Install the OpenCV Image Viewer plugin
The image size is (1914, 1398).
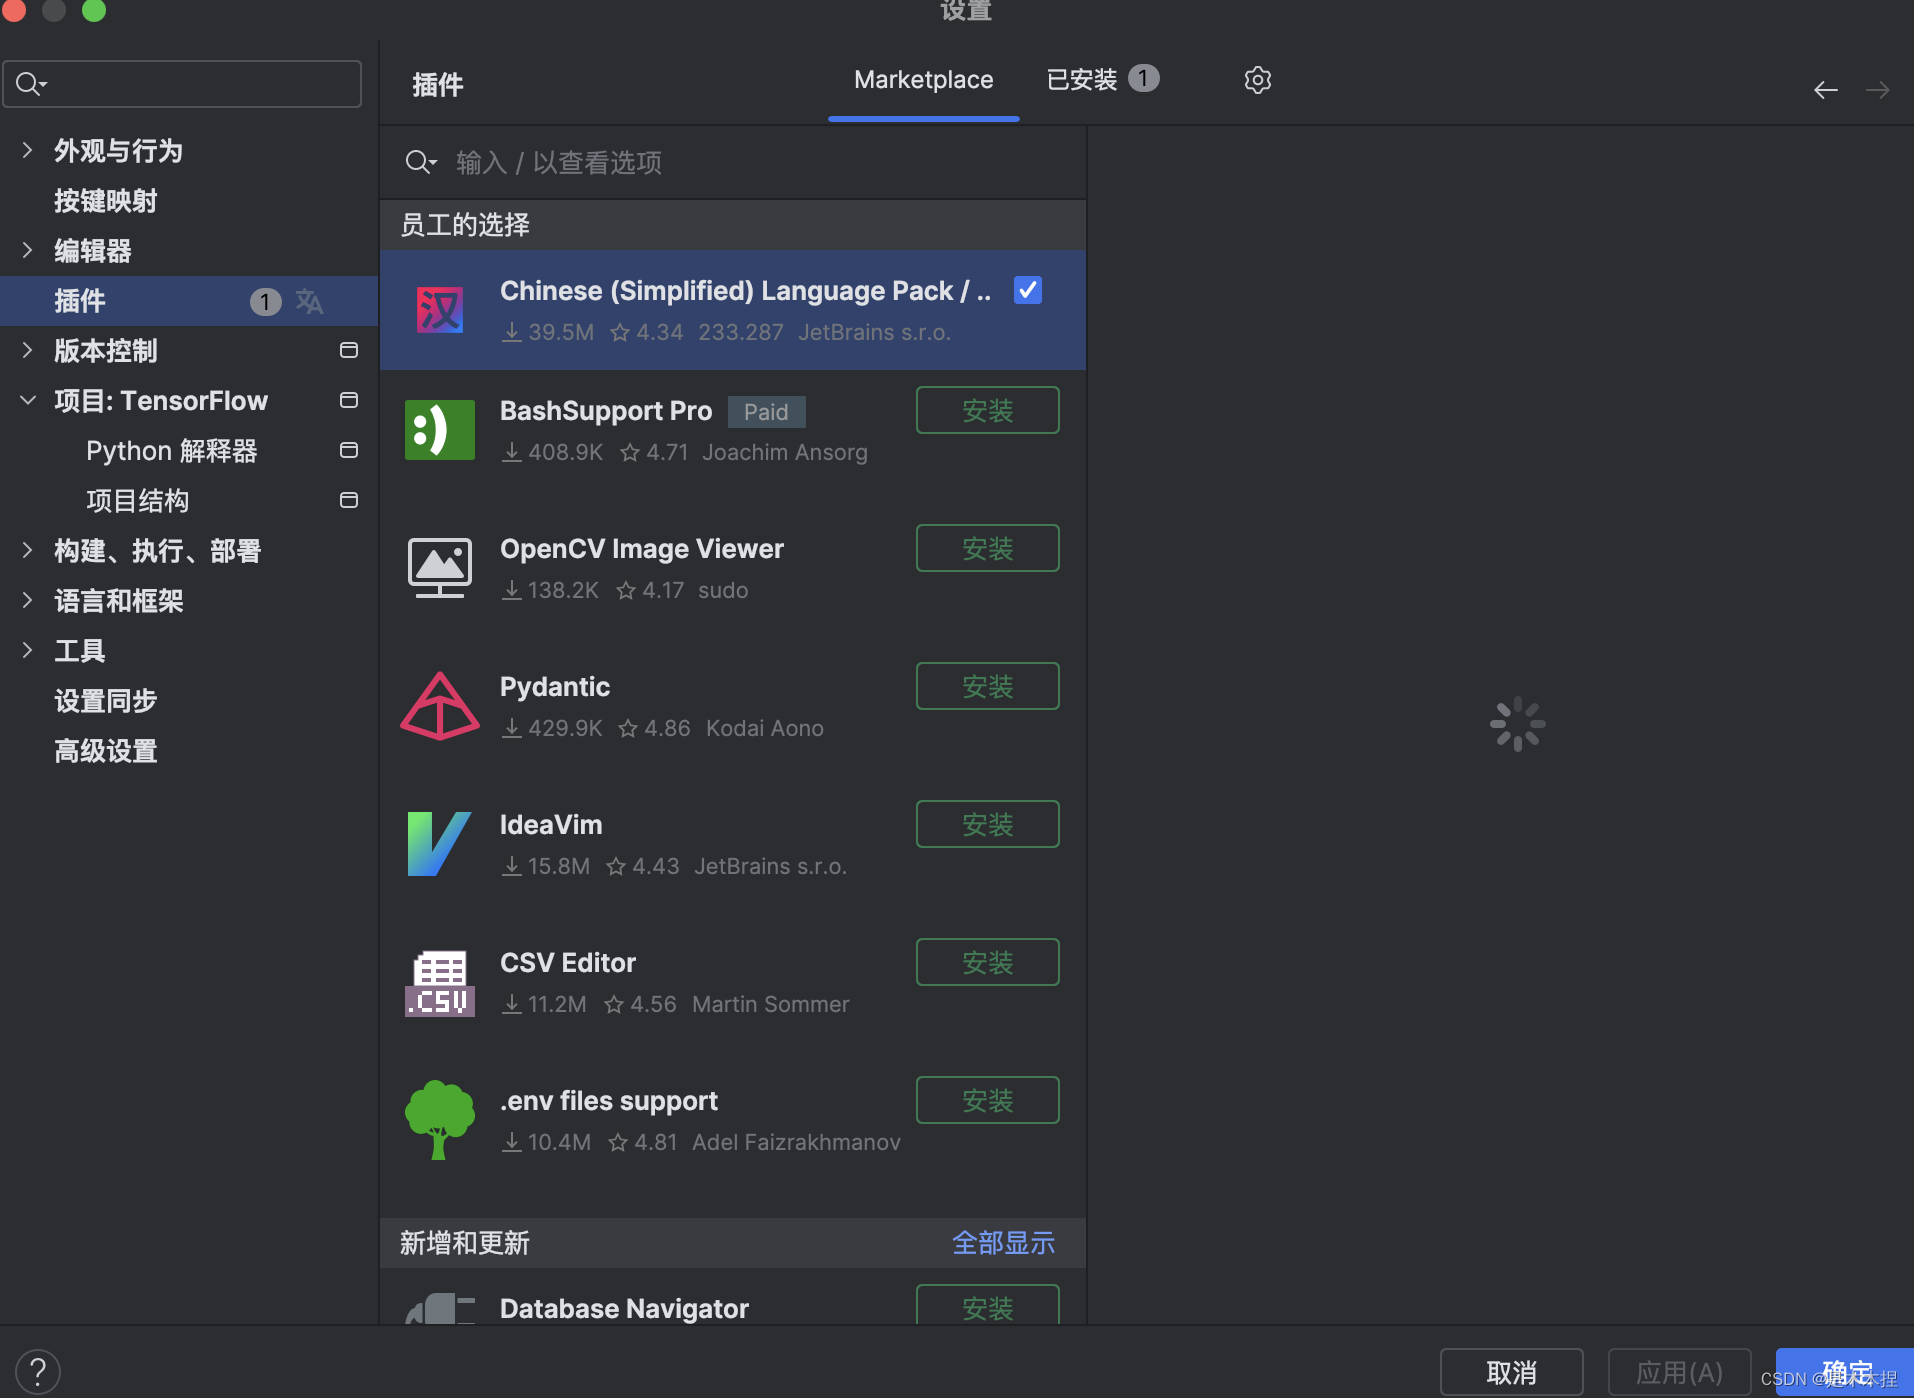(987, 548)
